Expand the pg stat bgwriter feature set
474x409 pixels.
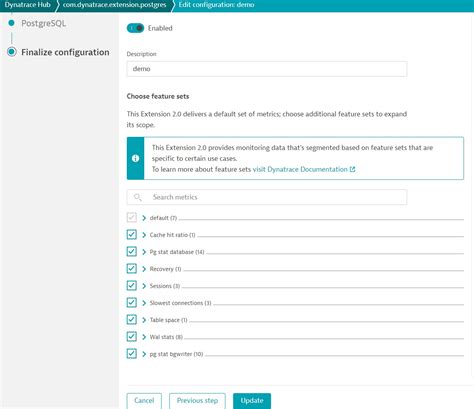tap(144, 354)
